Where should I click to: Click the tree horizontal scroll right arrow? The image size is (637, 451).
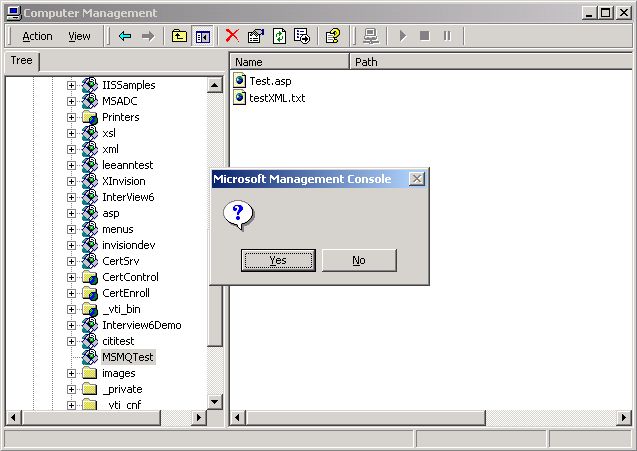(199, 417)
